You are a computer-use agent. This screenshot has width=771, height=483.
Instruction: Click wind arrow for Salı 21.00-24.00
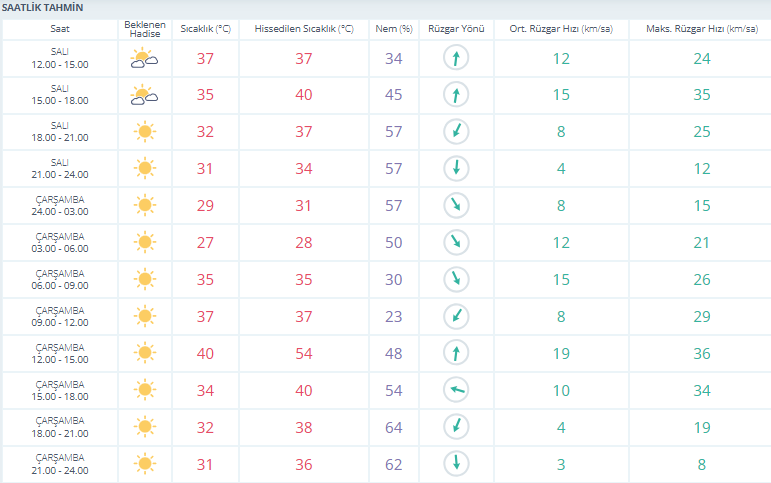point(456,168)
